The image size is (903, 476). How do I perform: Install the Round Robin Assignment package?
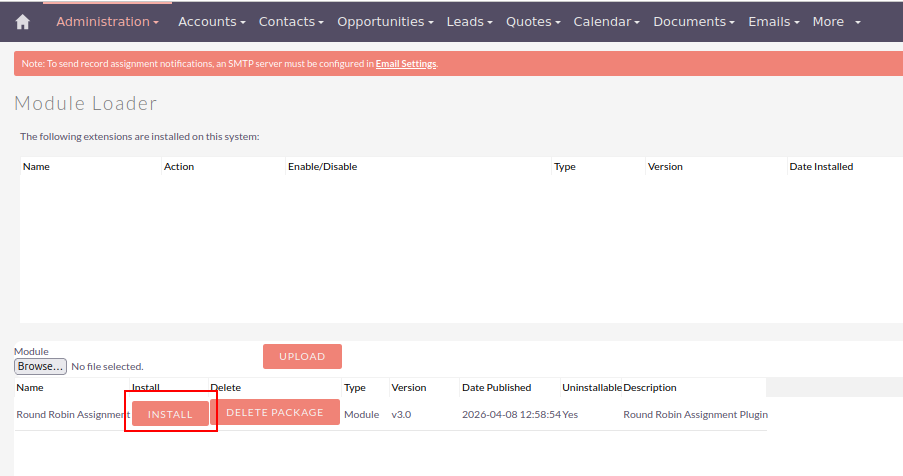[170, 414]
